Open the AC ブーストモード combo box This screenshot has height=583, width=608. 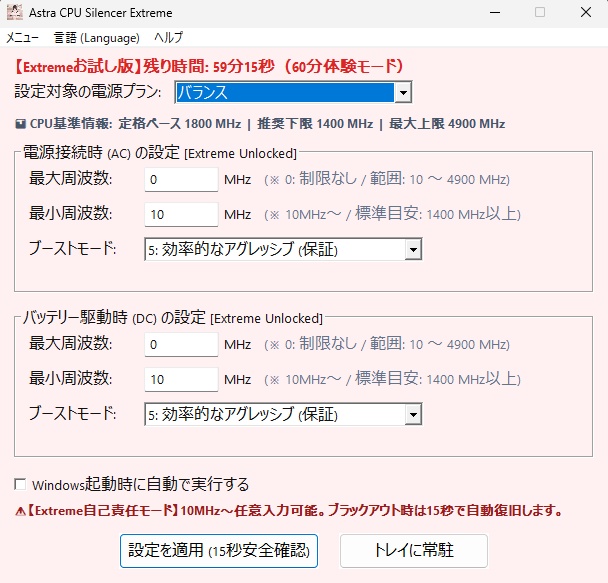pos(283,249)
